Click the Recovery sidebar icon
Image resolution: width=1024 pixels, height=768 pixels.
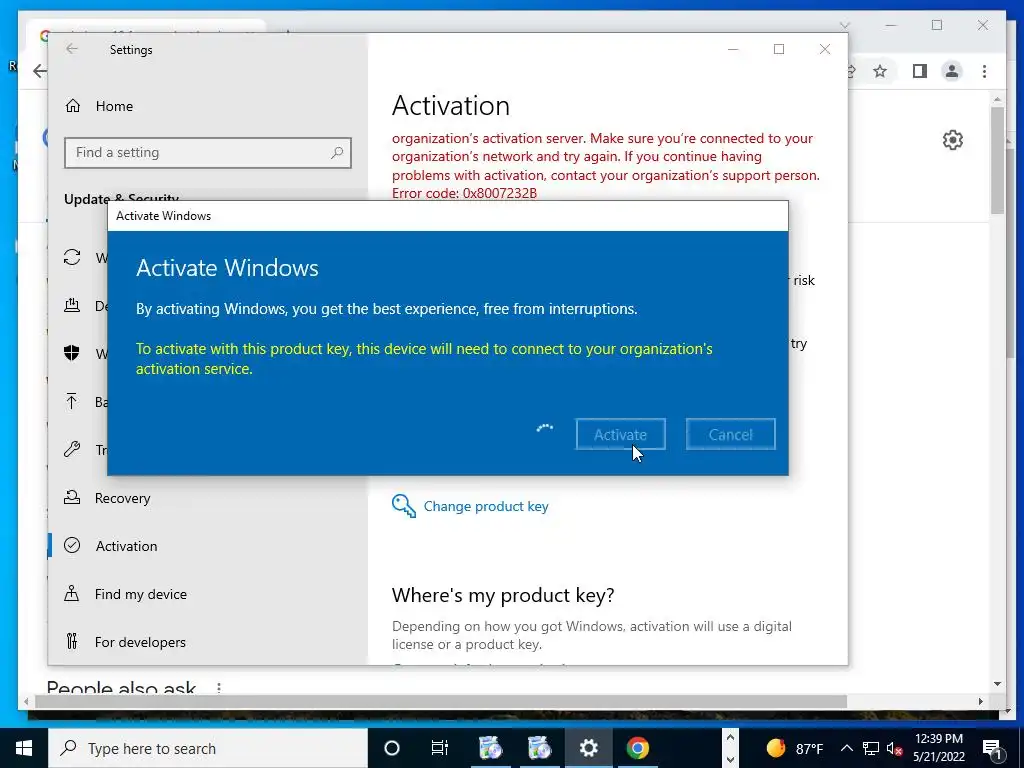pyautogui.click(x=72, y=498)
